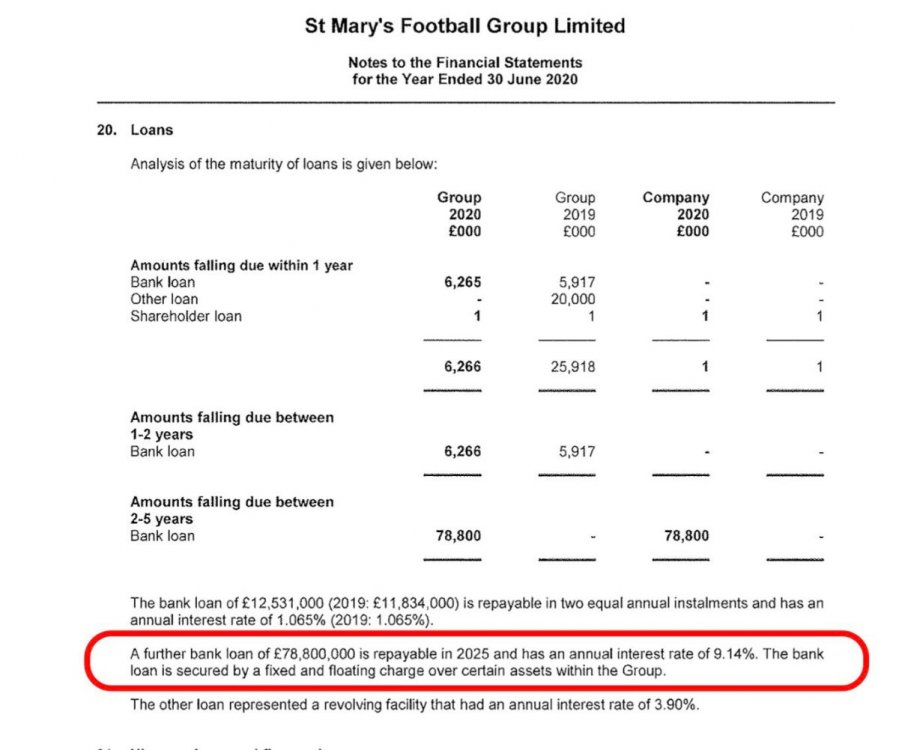The height and width of the screenshot is (750, 899).
Task: Select the revolving facility 3.90% interest sentence
Action: pos(415,705)
